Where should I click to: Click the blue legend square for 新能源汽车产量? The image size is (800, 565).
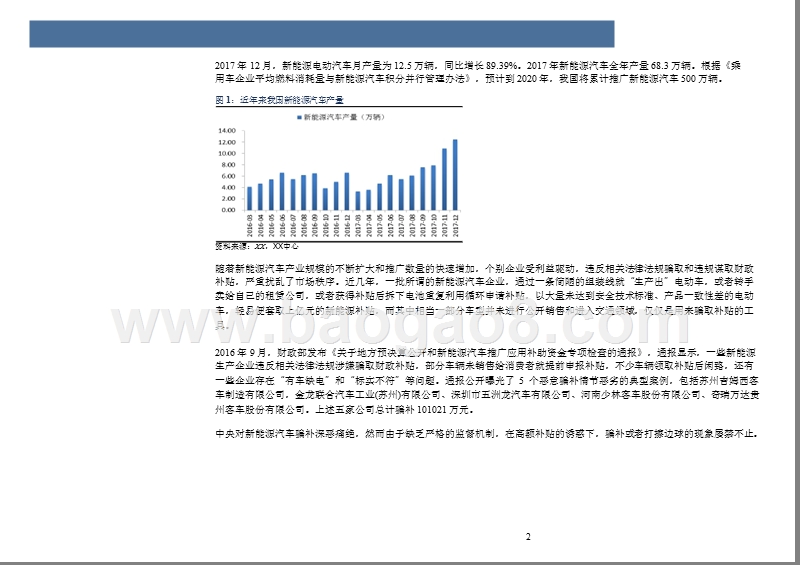click(299, 117)
